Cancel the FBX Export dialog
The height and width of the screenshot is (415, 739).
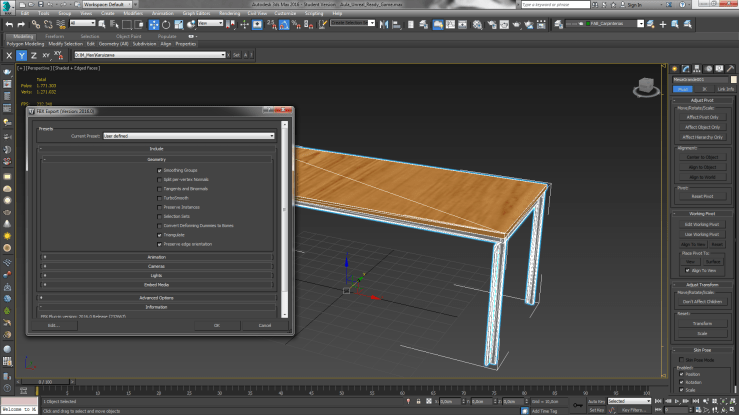point(264,325)
